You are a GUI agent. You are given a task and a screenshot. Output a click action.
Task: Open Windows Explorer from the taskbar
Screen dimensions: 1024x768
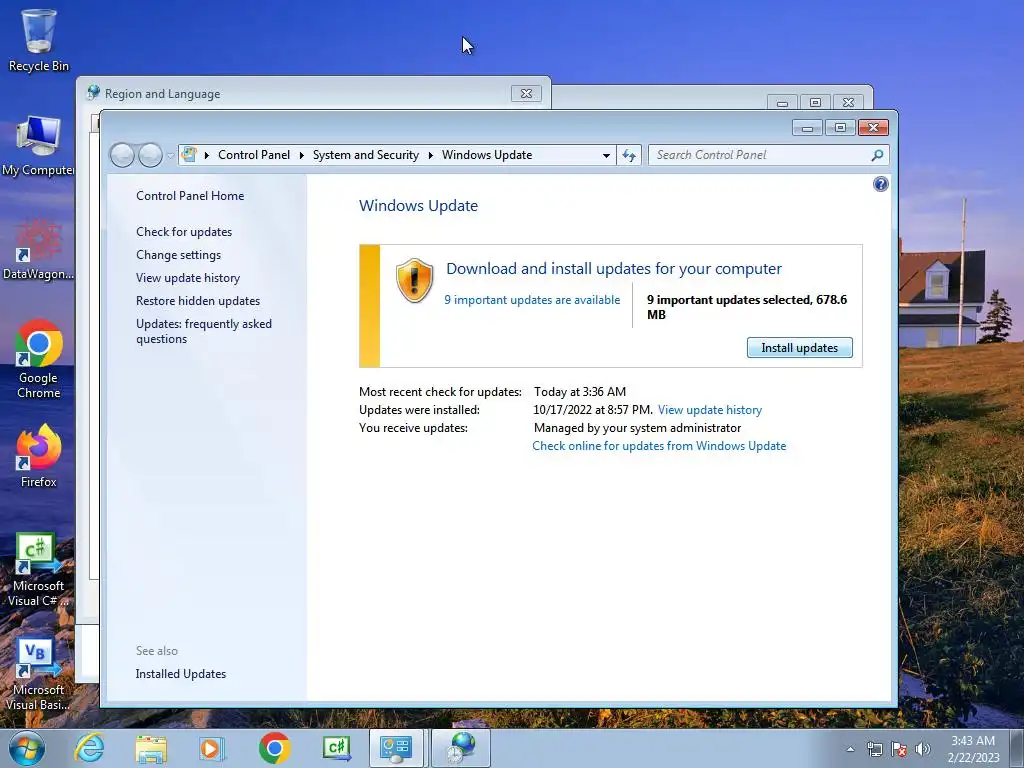click(151, 748)
